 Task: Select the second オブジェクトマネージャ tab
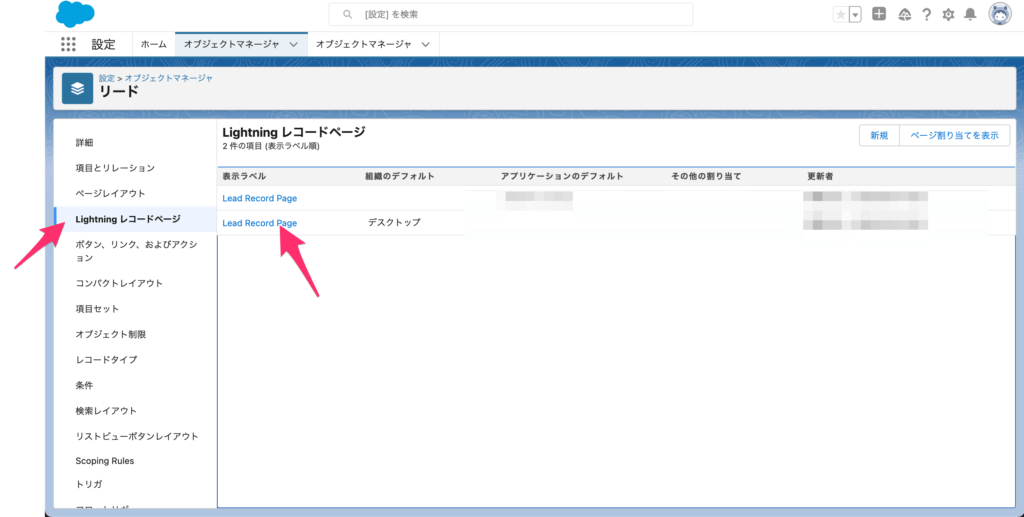pos(364,44)
